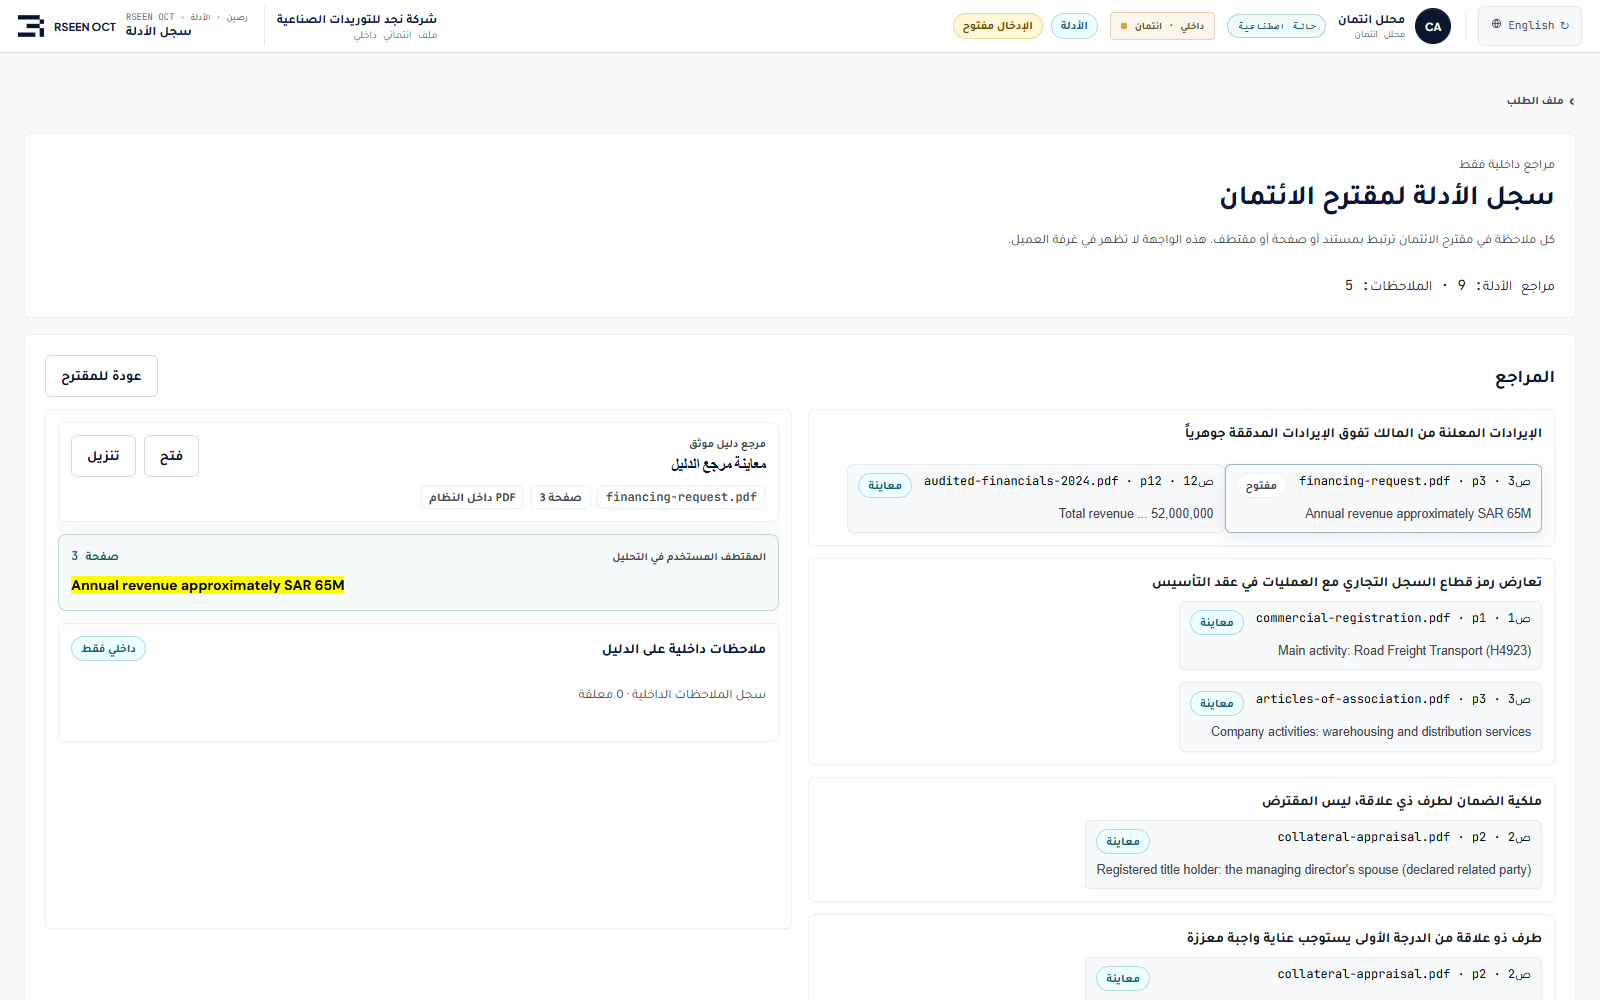
Task: Click the صفحة 3 page chip
Action: [560, 497]
